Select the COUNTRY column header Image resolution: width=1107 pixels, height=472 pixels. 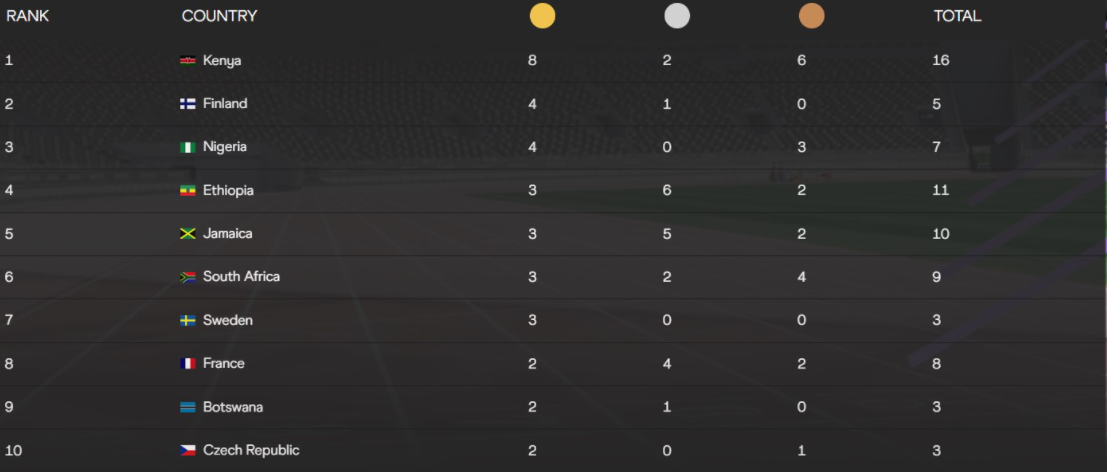220,16
